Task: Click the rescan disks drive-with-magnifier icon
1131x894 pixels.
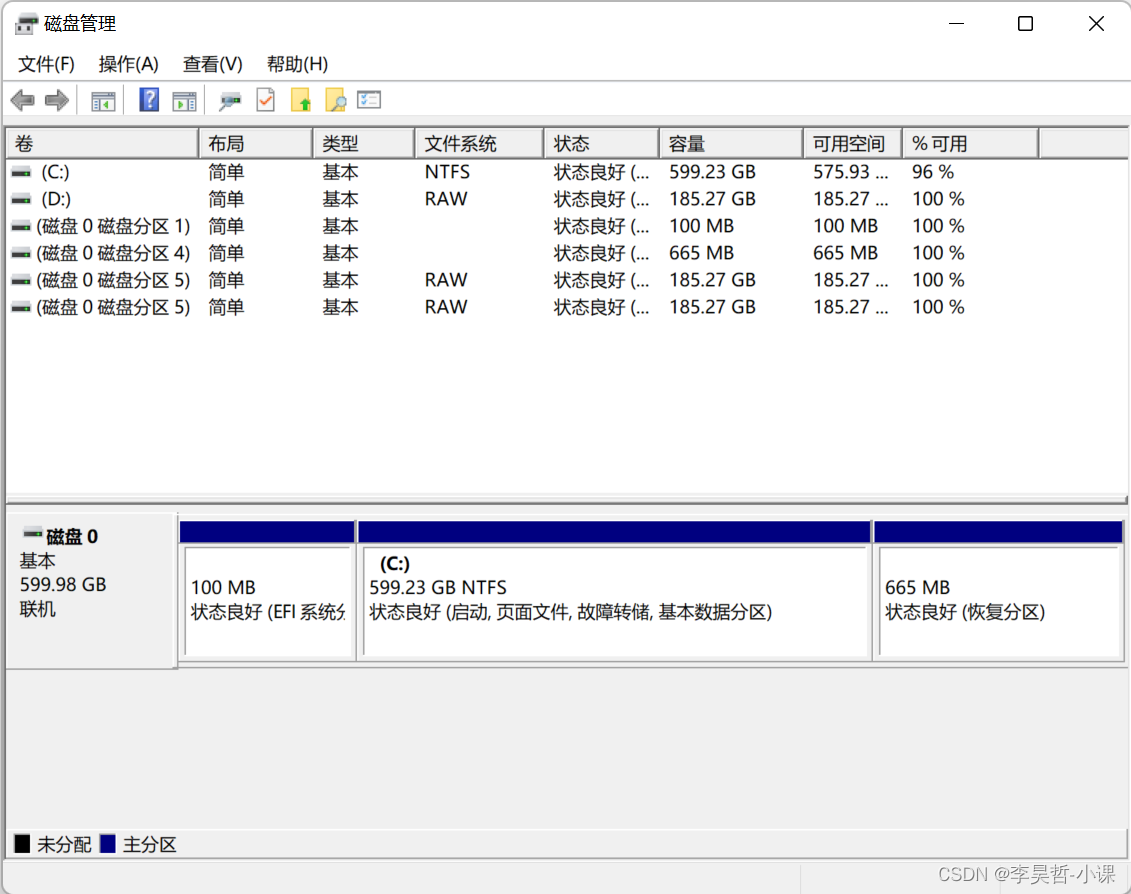Action: pos(229,100)
